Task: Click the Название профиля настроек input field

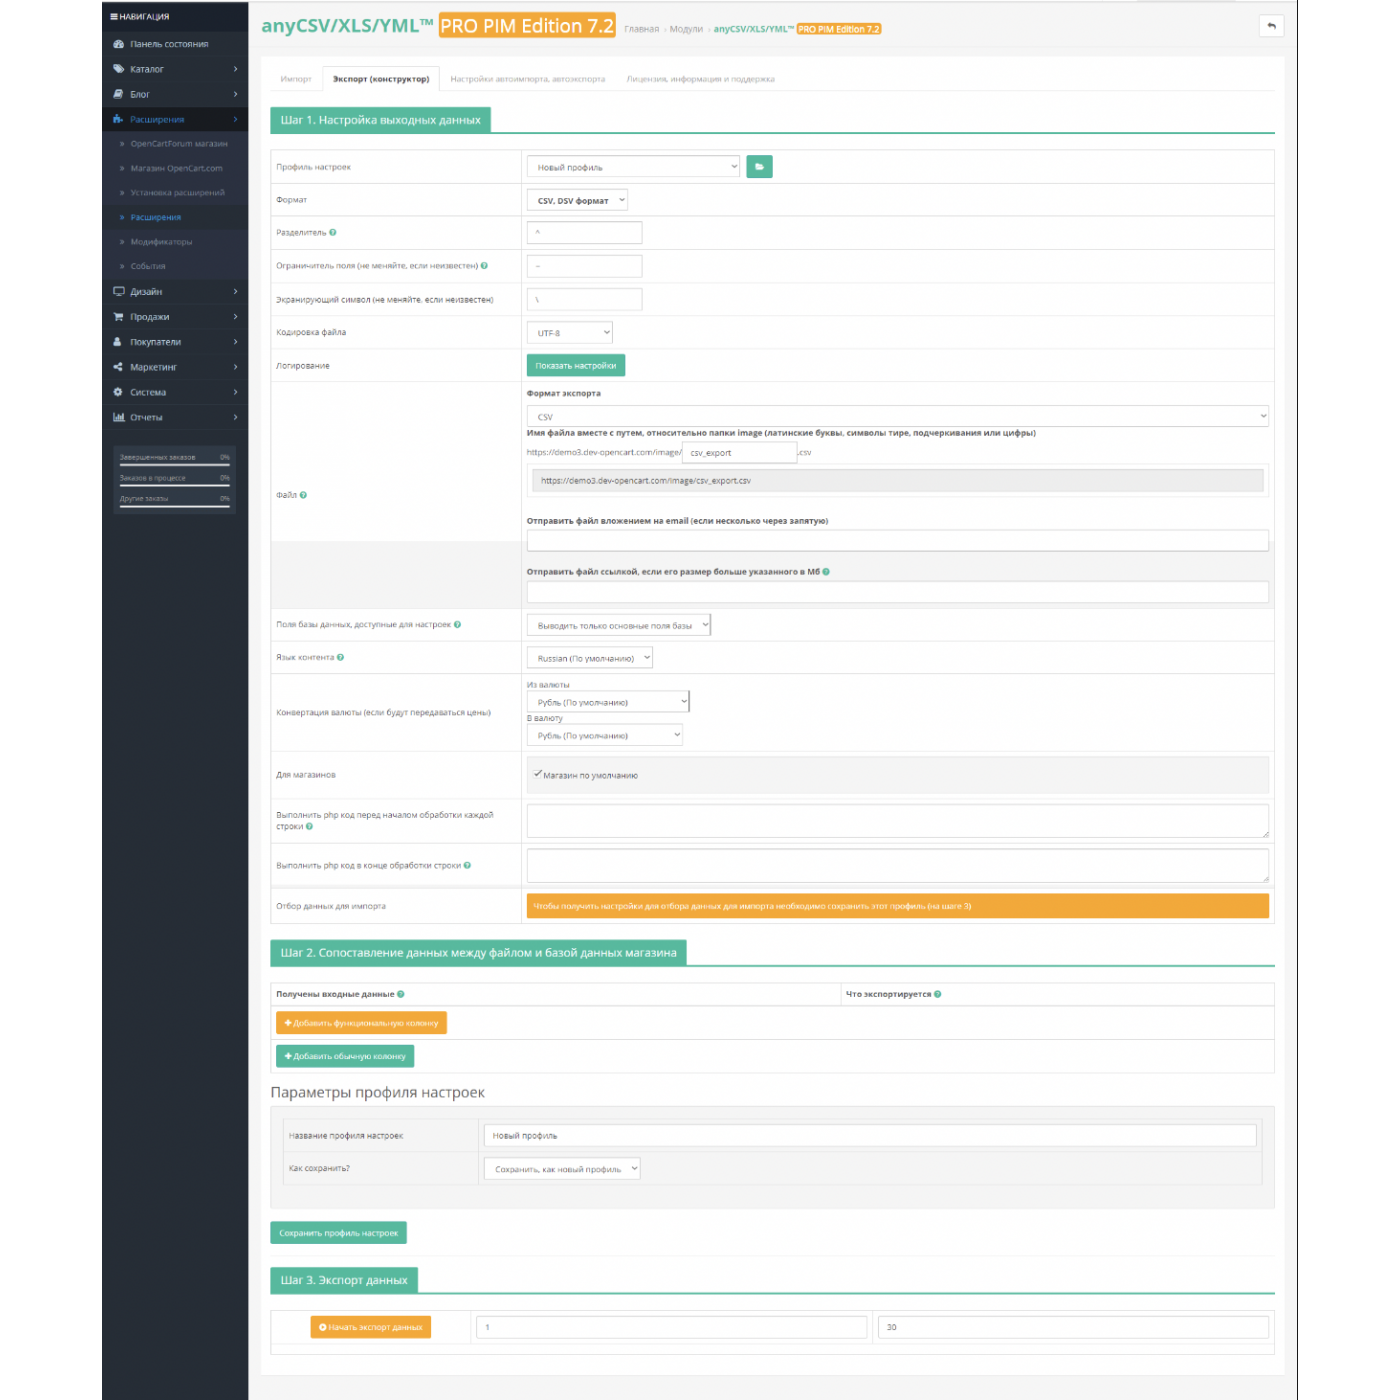Action: point(869,1136)
